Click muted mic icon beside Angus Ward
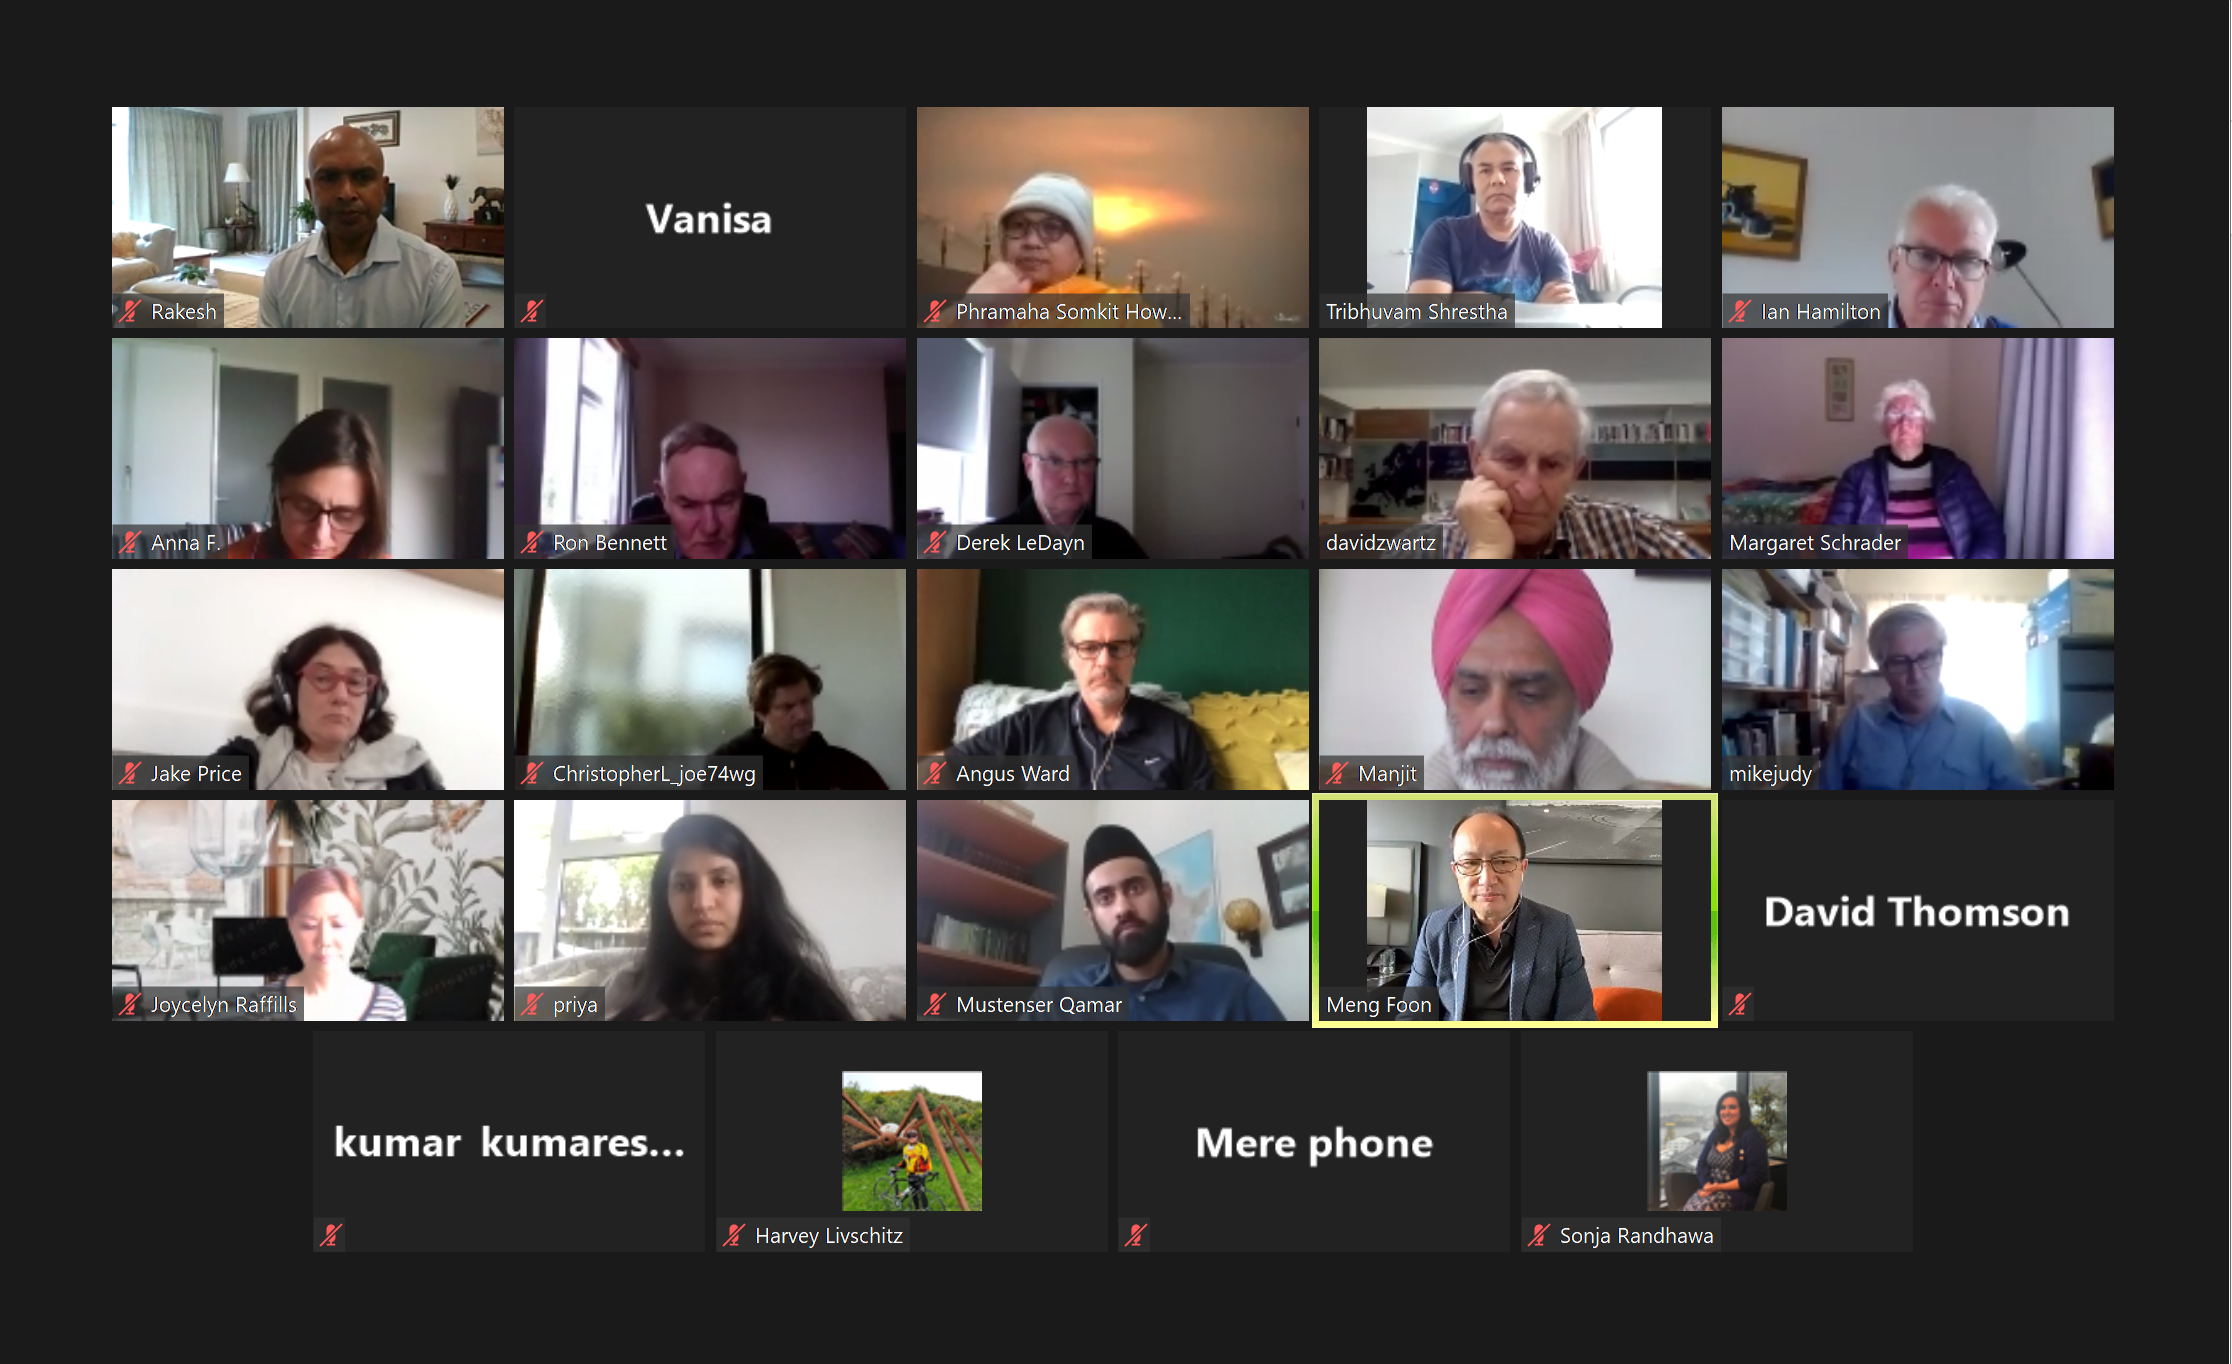This screenshot has height=1364, width=2232. pyautogui.click(x=935, y=773)
